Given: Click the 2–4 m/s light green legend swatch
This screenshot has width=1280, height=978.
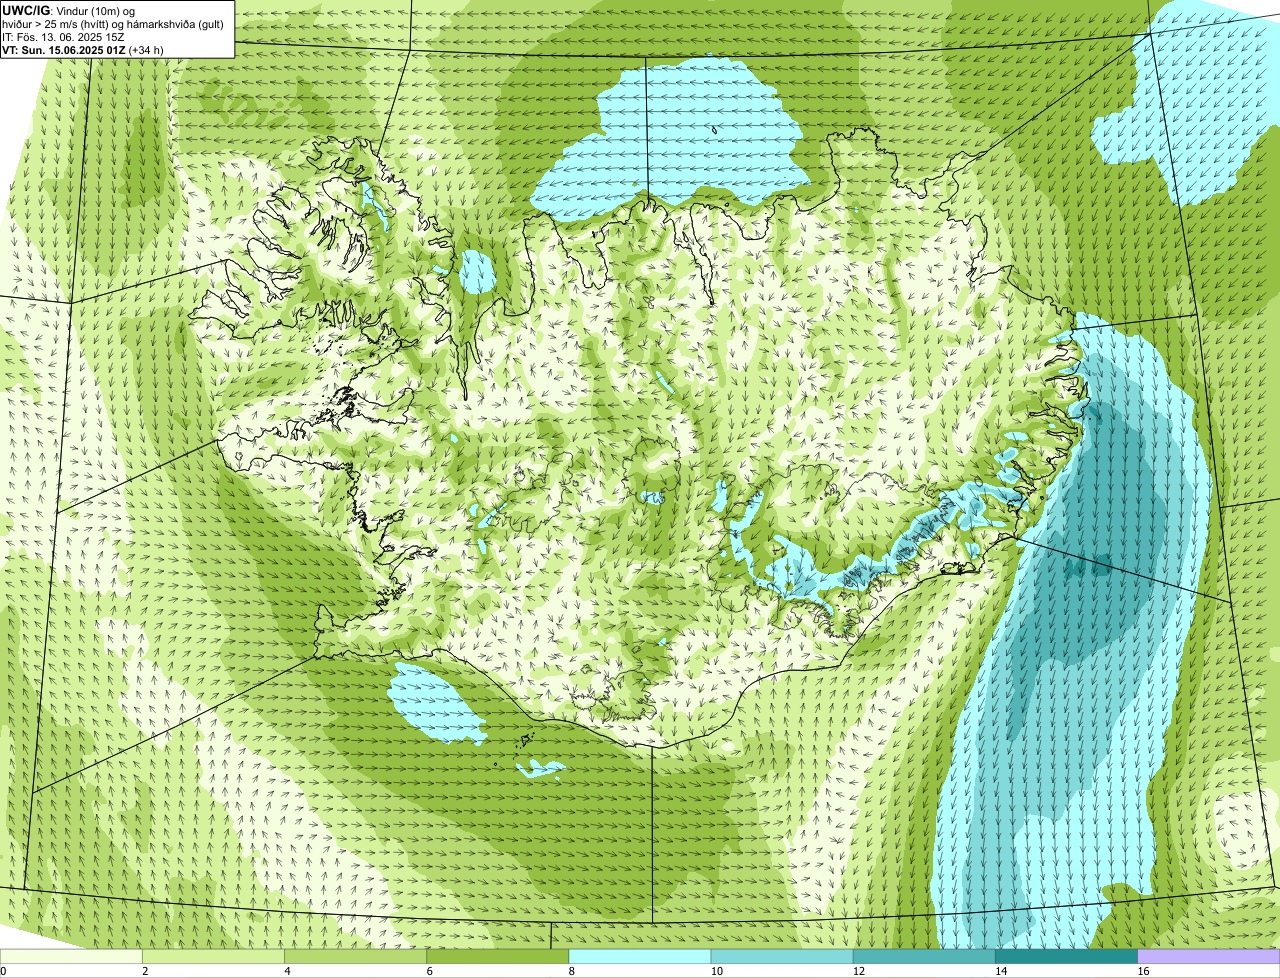Looking at the screenshot, I should [213, 956].
